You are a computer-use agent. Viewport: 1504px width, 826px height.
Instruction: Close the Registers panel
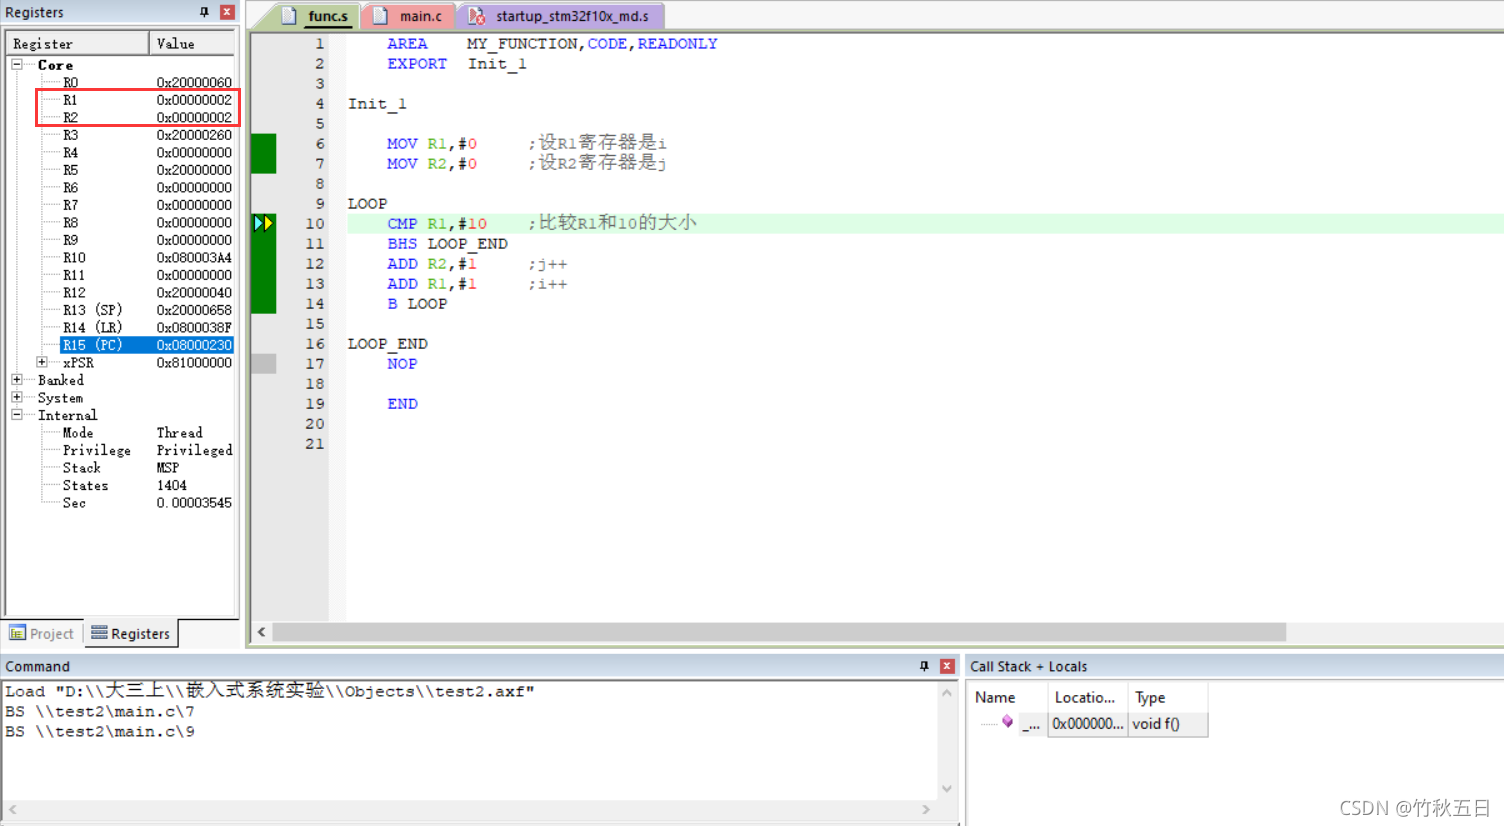tap(227, 12)
